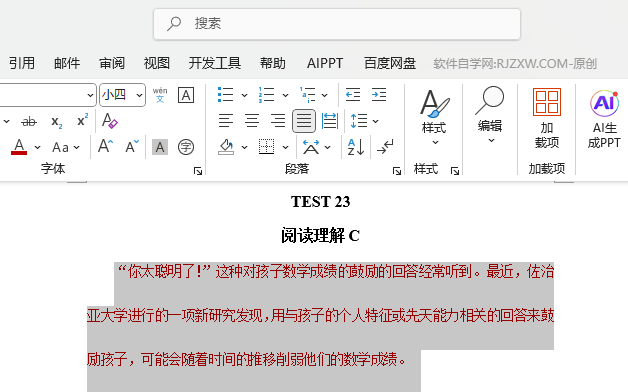
Task: Open the 审阅 tab
Action: (112, 63)
